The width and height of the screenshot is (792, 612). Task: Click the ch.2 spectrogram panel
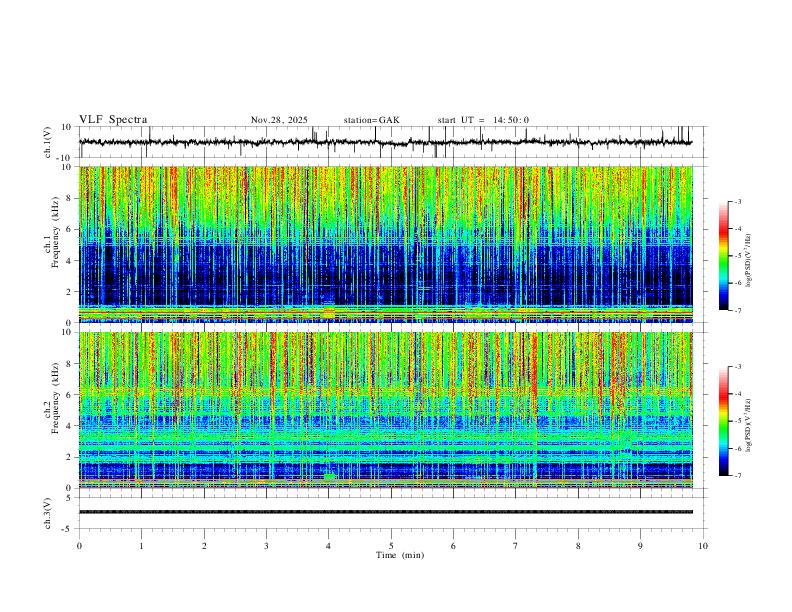(x=386, y=410)
